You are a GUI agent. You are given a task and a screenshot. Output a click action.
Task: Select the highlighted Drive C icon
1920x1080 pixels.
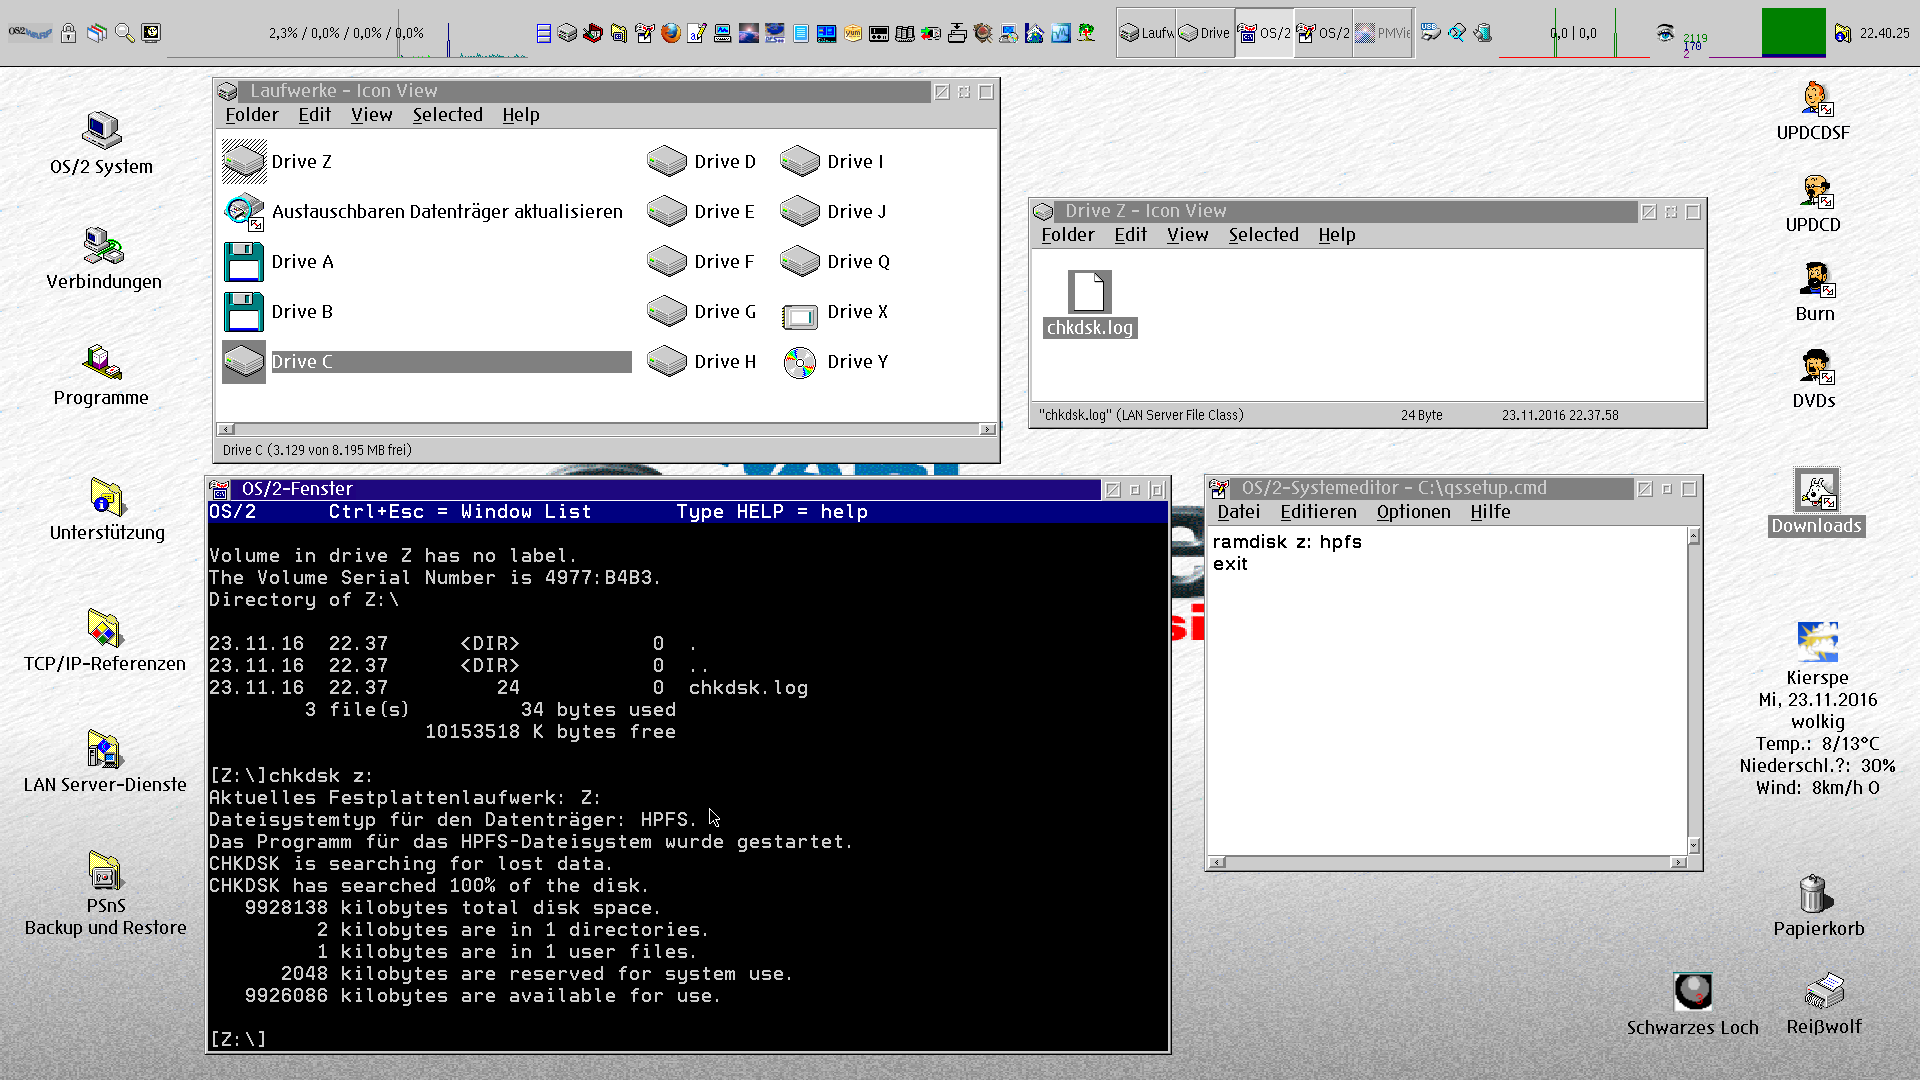(426, 362)
